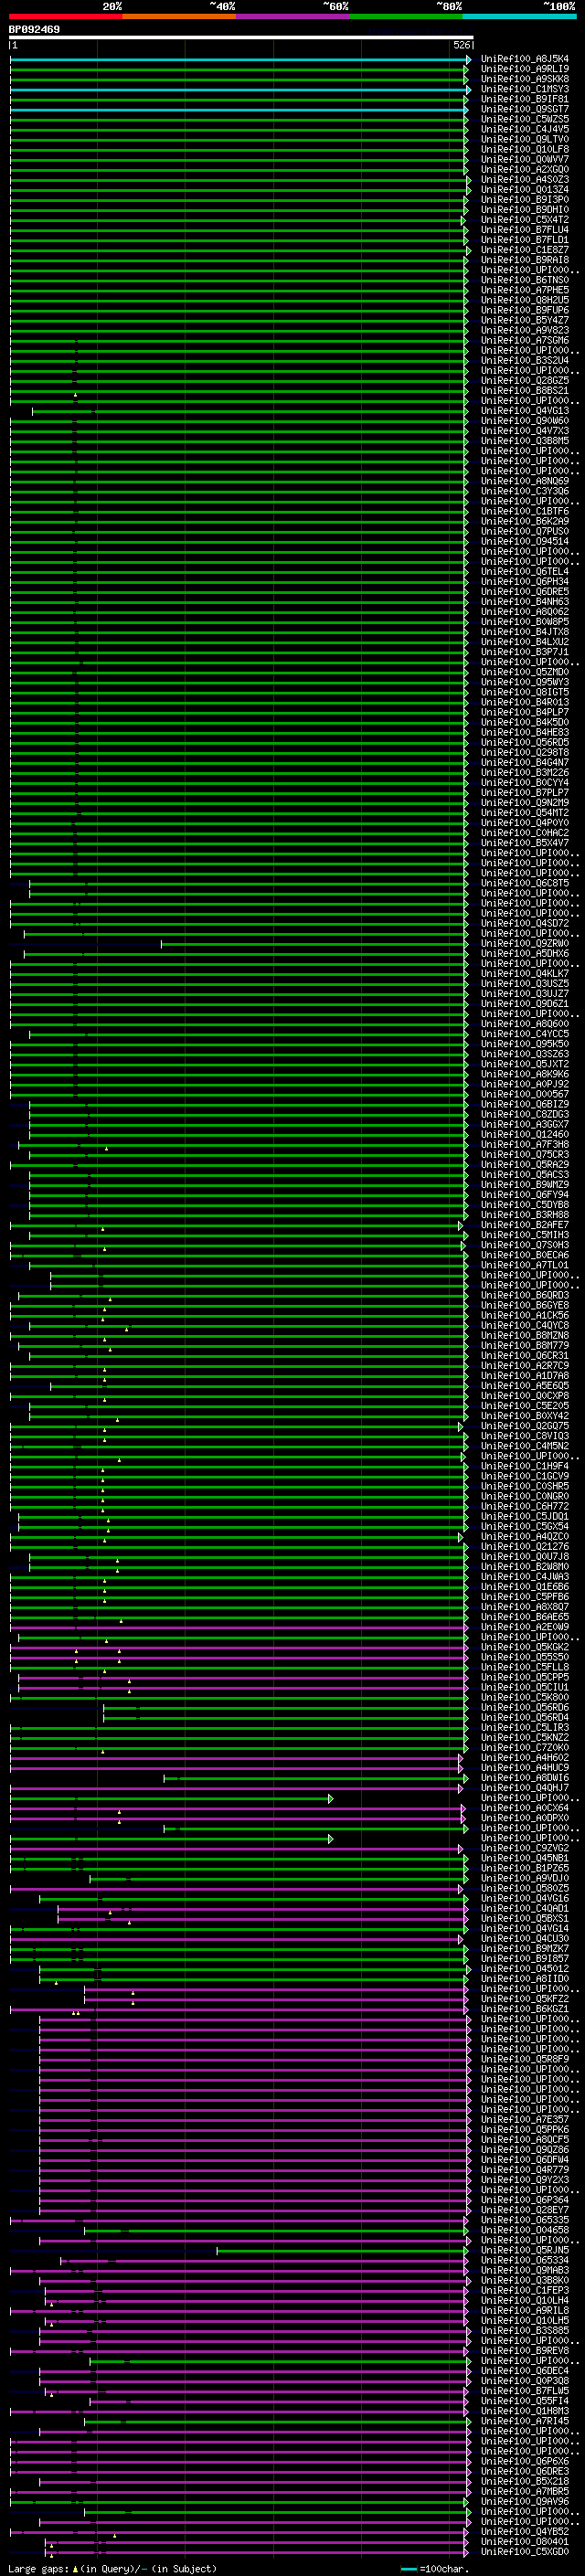The image size is (585, 2576).
Task: Select label UniRef100_A7PHE5
Action: coord(525,290)
